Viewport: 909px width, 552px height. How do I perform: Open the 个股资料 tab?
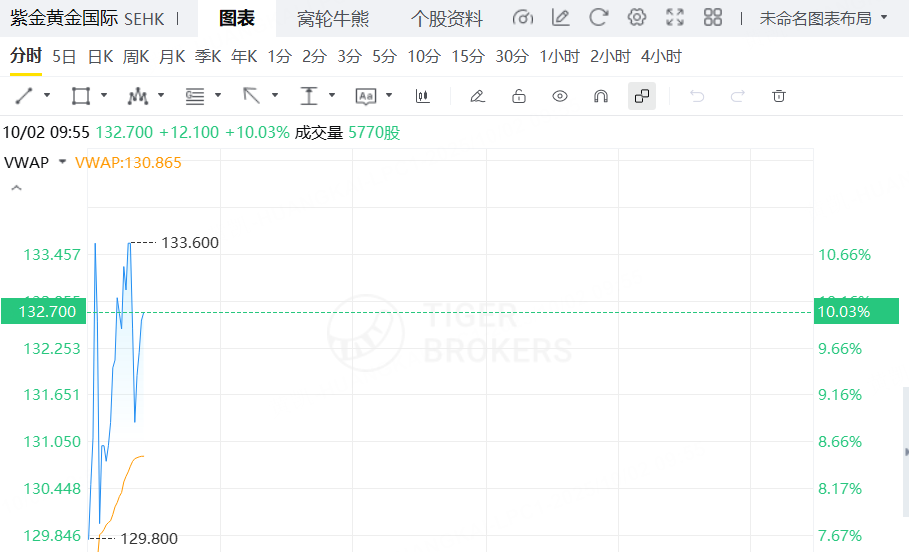tap(447, 19)
